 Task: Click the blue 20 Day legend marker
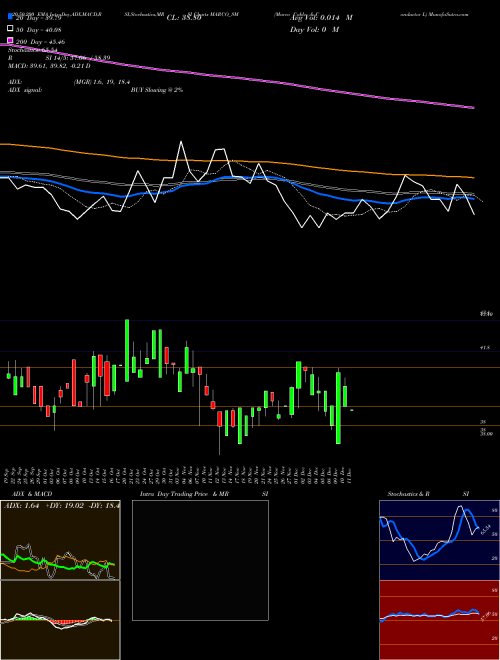[10, 17]
